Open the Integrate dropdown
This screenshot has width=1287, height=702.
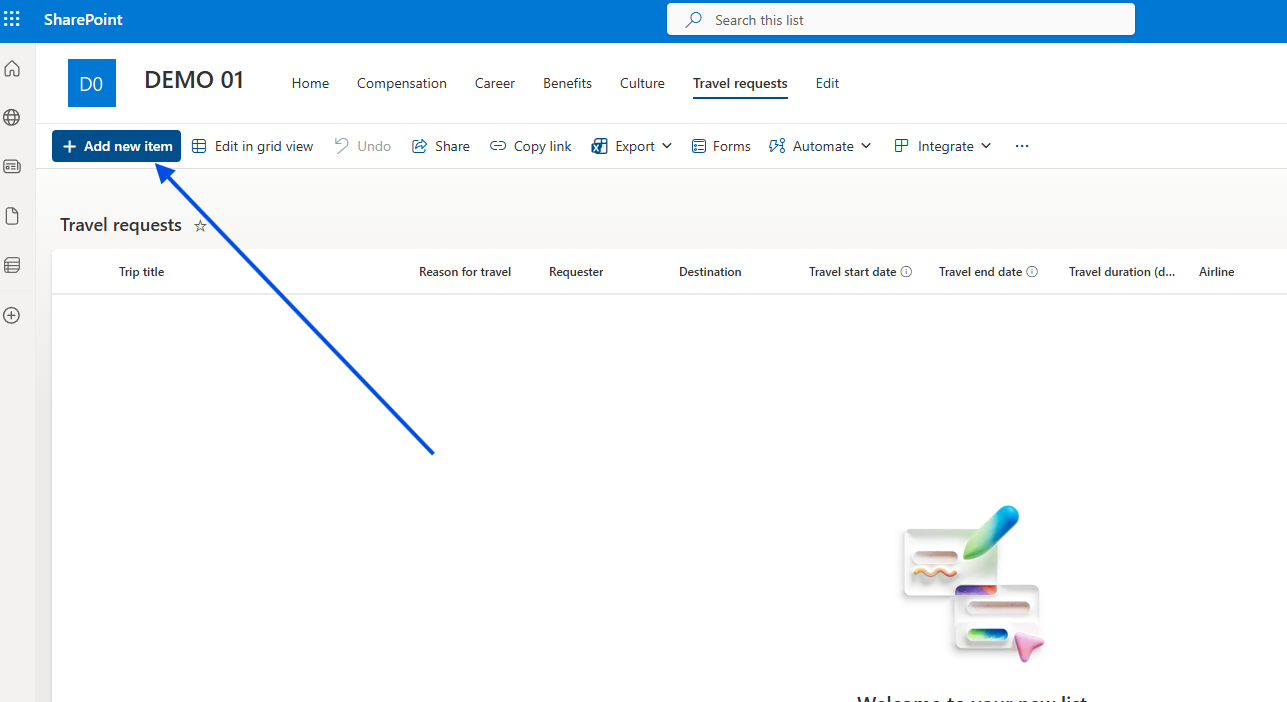click(x=942, y=146)
